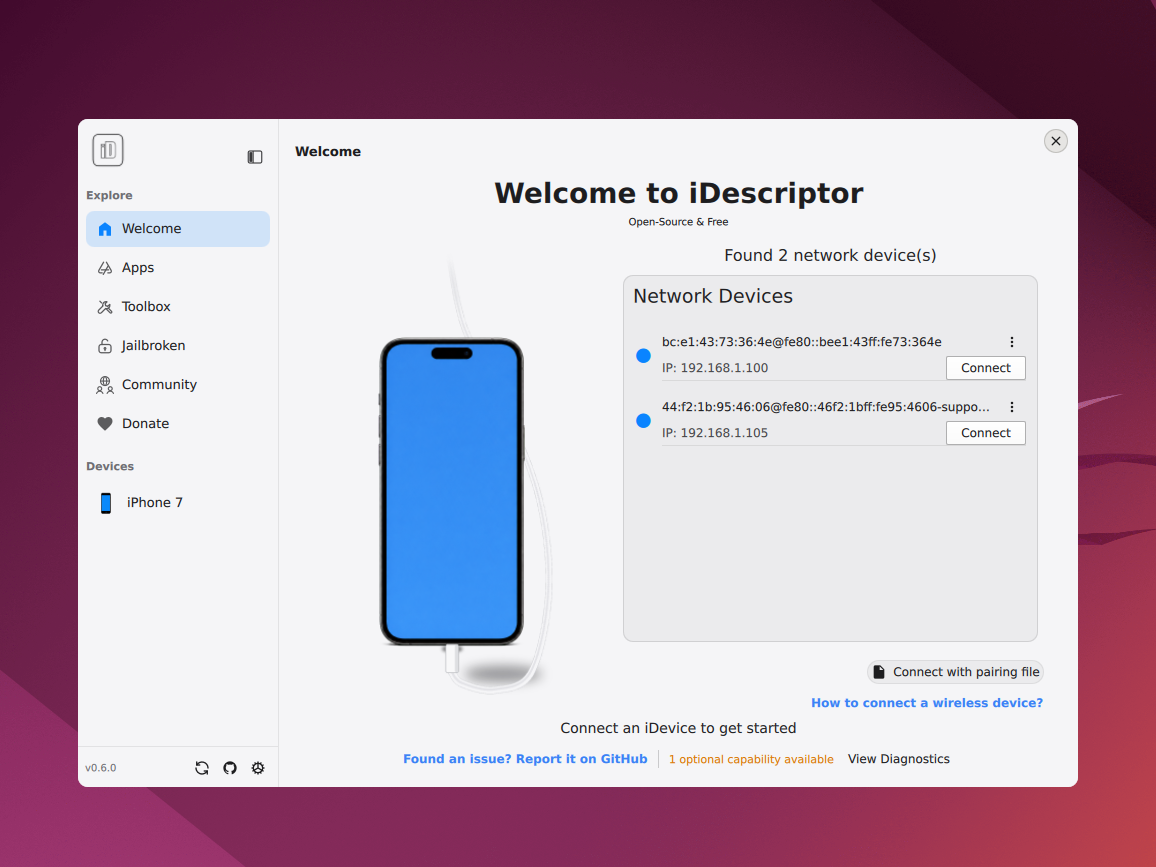
Task: Go to the Apps section
Action: pyautogui.click(x=178, y=268)
